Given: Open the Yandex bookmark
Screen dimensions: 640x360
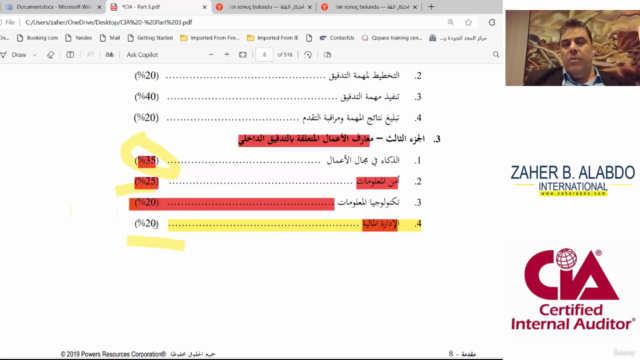Looking at the screenshot, I should coord(79,38).
